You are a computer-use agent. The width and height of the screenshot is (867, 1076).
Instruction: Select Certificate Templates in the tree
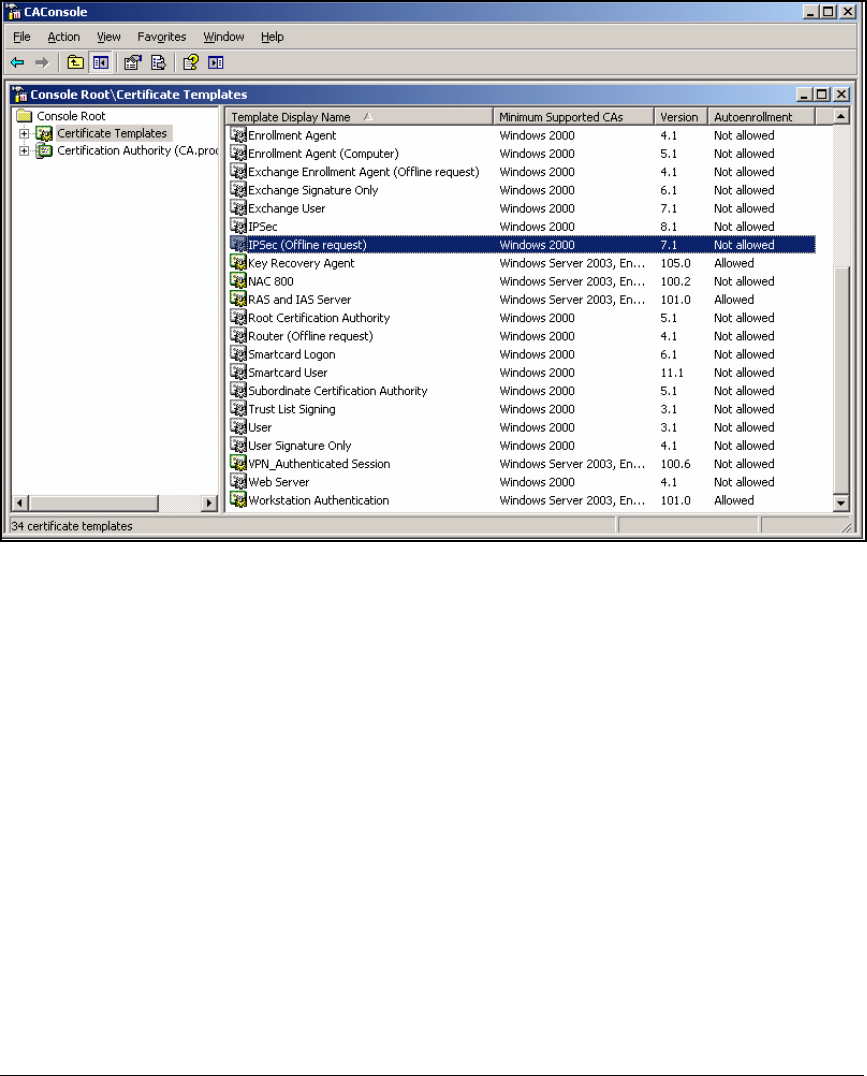[x=112, y=133]
